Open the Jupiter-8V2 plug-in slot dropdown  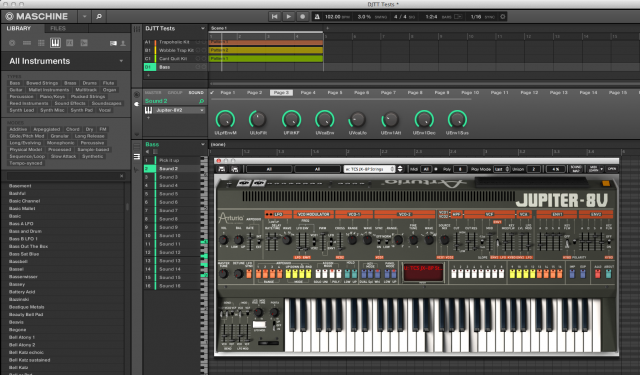pyautogui.click(x=202, y=110)
